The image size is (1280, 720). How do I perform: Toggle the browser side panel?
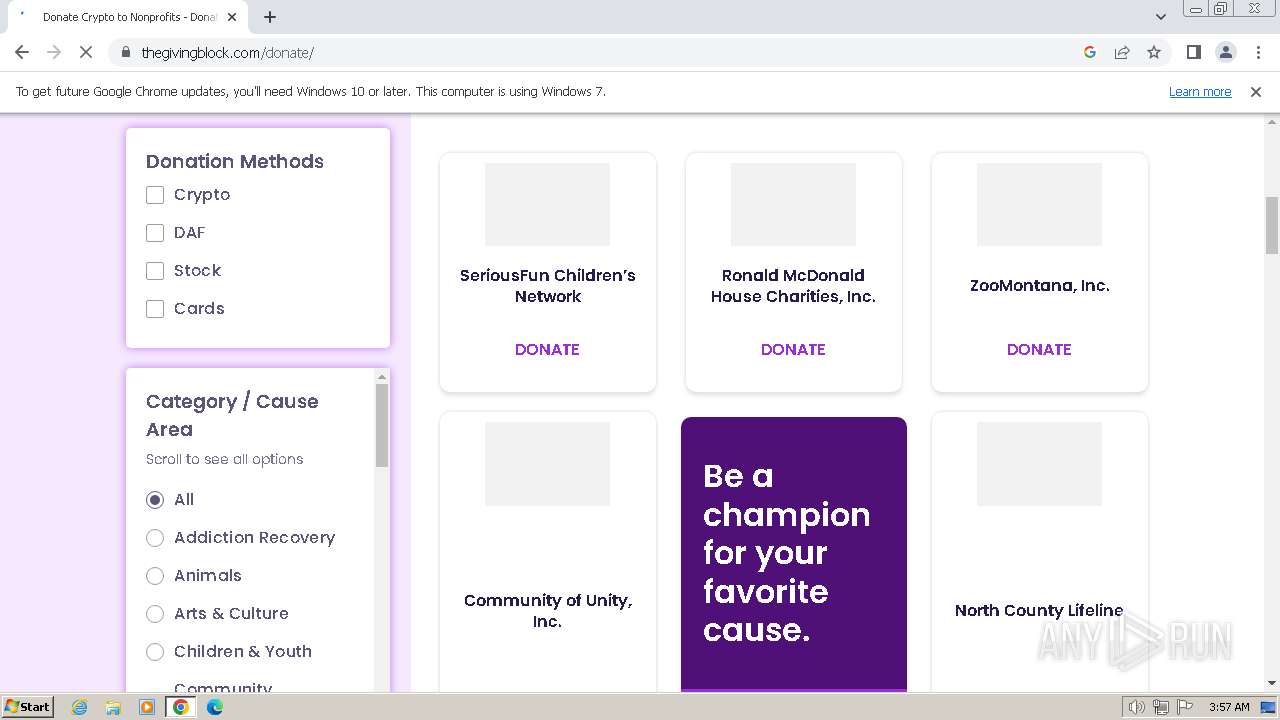pyautogui.click(x=1193, y=52)
